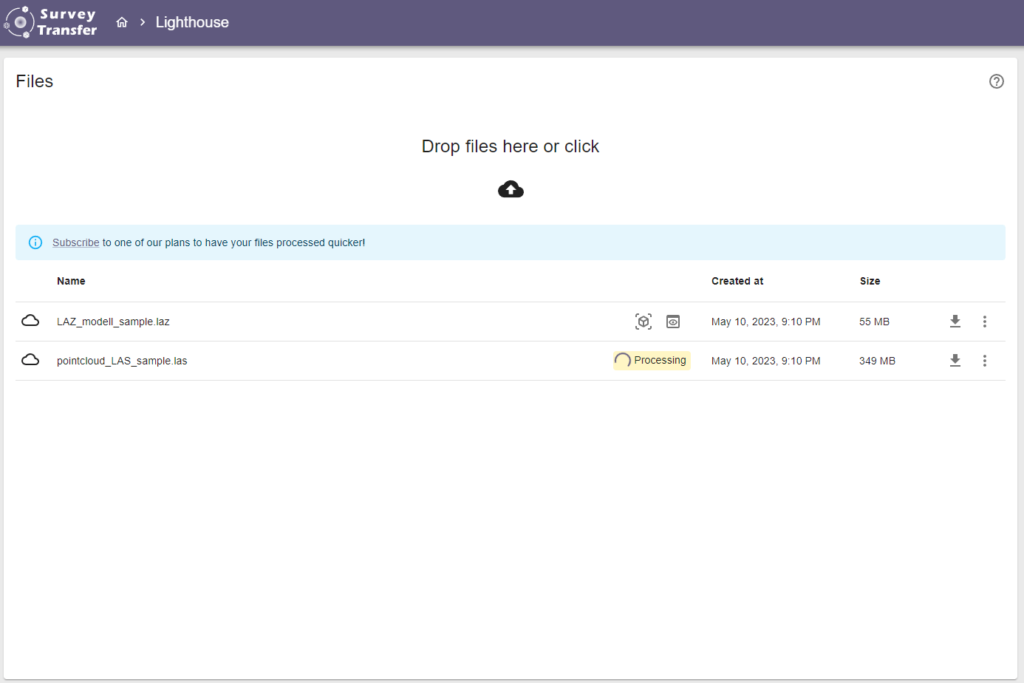Screen dimensions: 1024x683
Task: Preview LAZ_modell_sample.laz with the eye icon
Action: point(673,321)
